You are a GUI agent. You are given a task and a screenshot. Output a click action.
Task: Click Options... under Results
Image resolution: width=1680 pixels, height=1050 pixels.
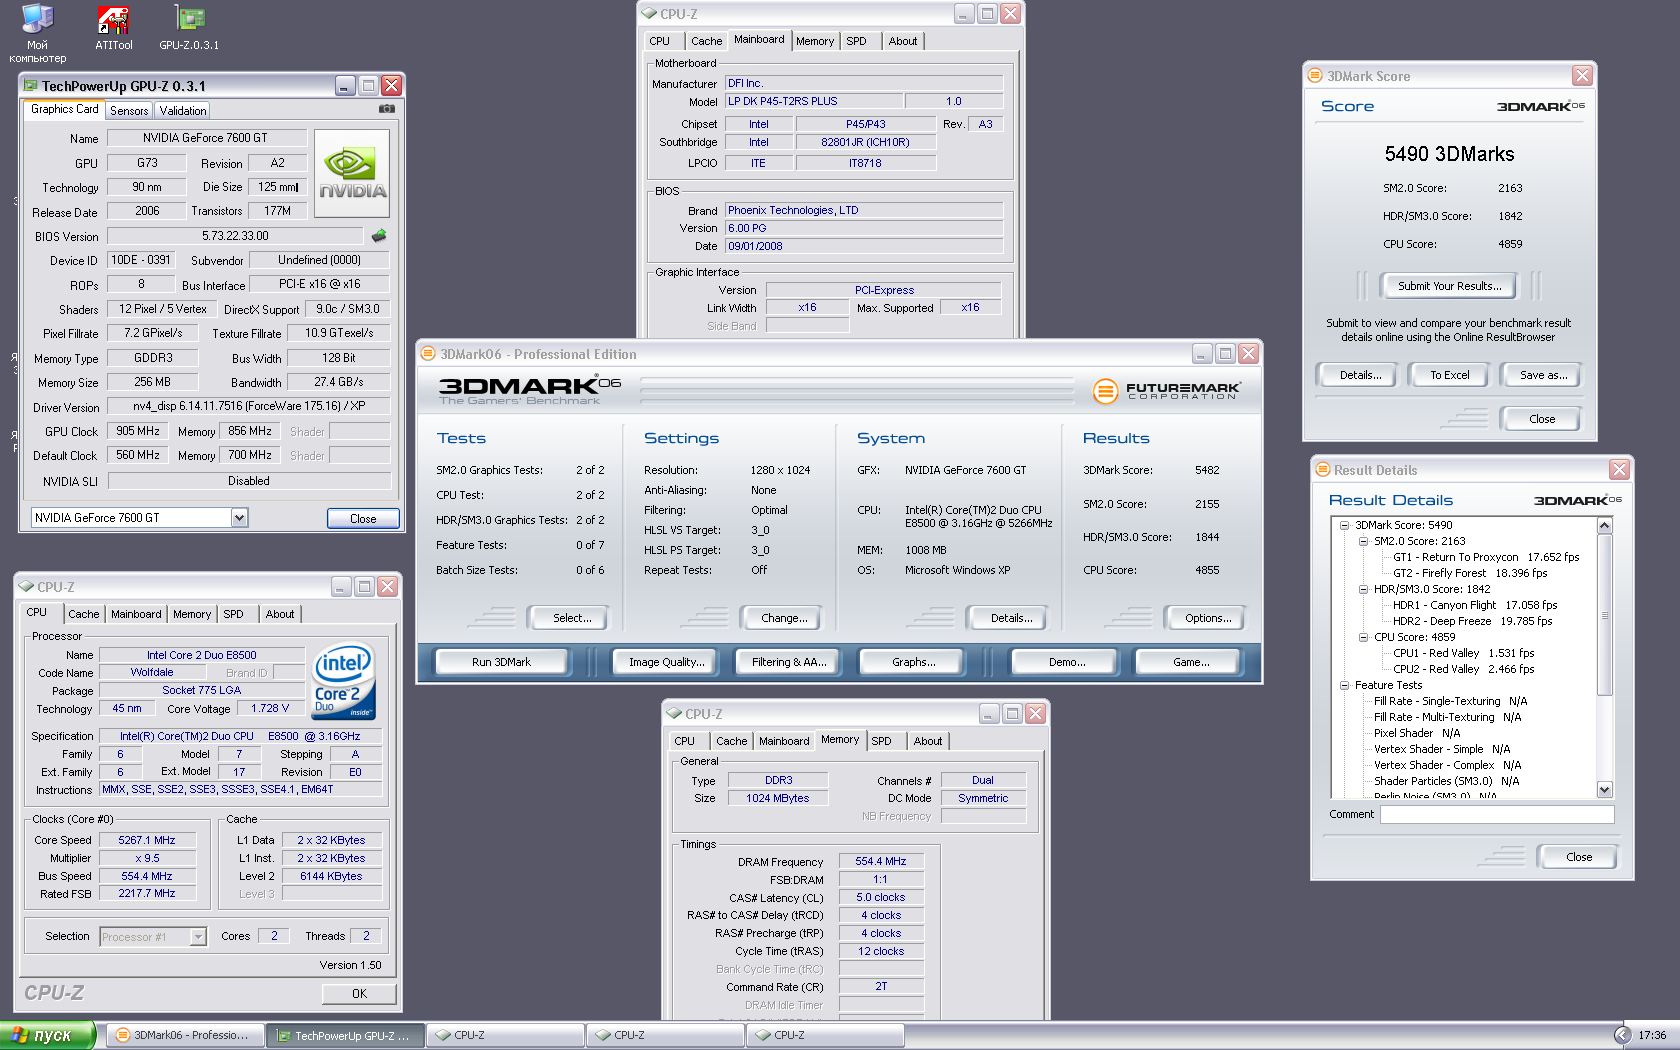[1208, 618]
